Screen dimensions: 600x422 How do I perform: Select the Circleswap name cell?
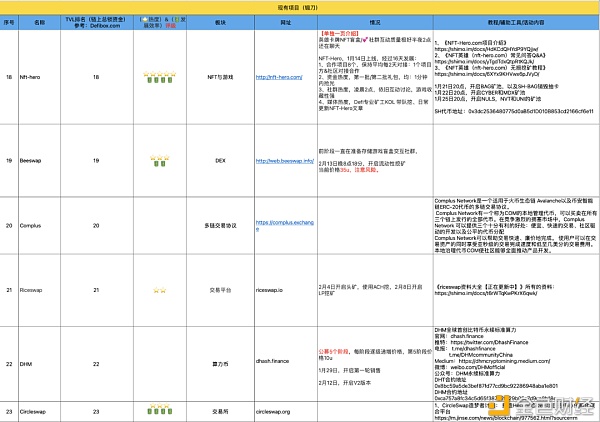click(39, 412)
